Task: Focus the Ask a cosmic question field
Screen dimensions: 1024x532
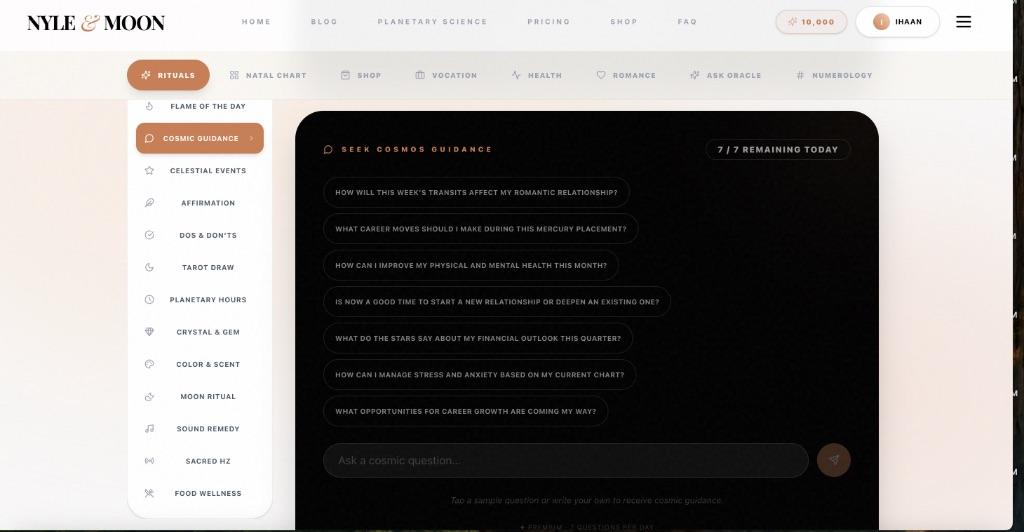Action: (x=566, y=461)
